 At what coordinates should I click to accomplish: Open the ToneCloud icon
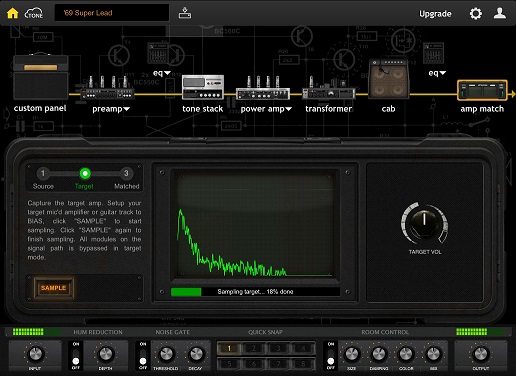34,13
